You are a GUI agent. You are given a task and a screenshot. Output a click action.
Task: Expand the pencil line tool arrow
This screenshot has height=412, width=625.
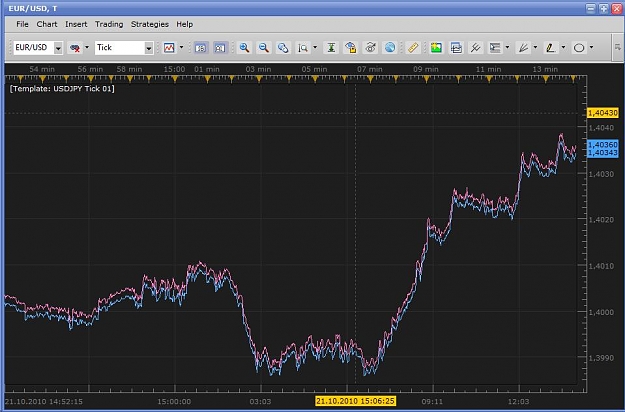coord(563,47)
